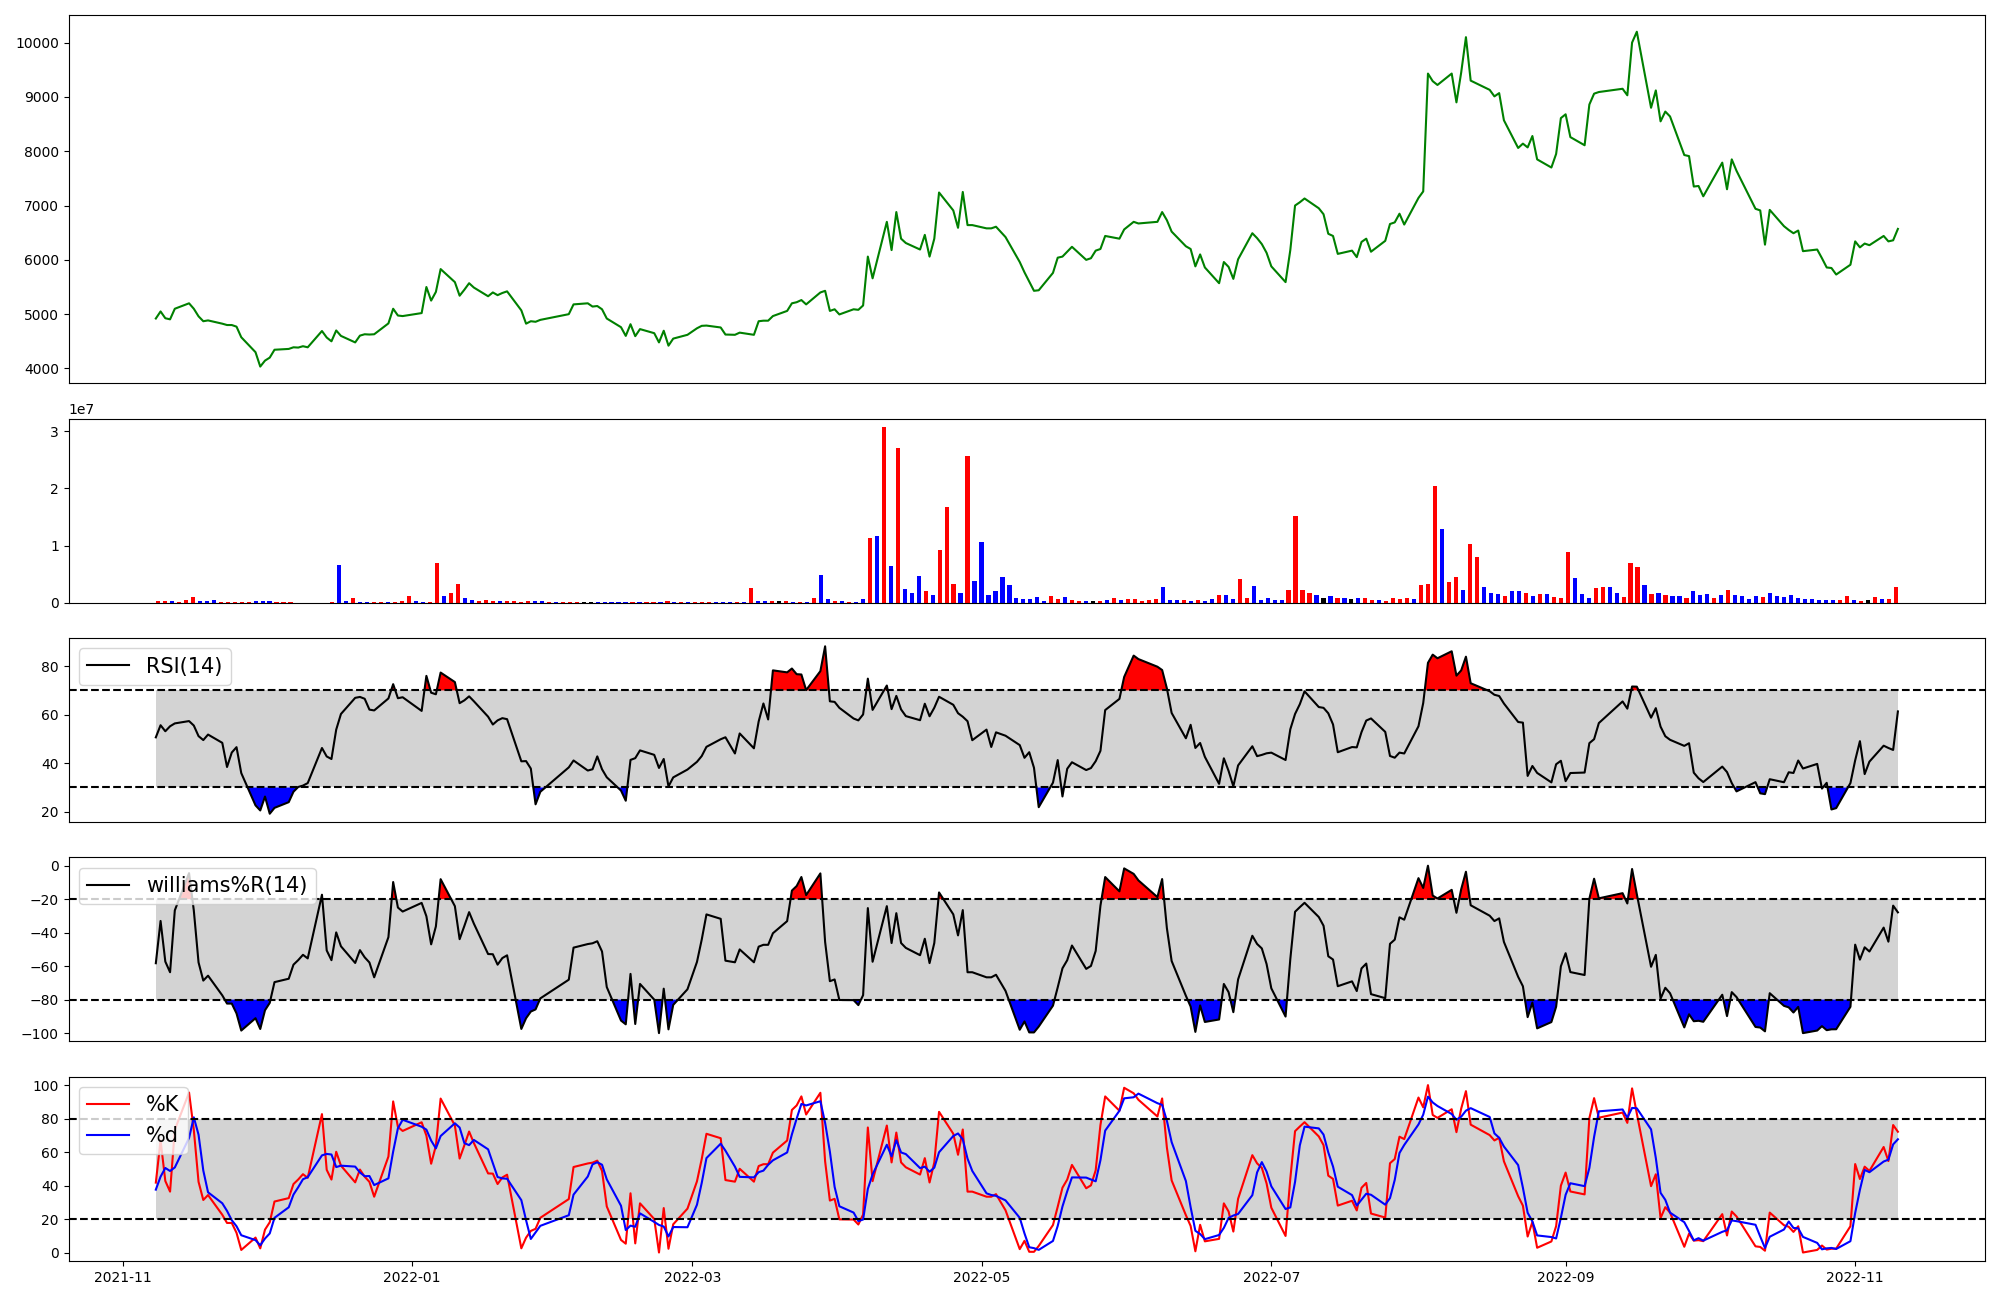Screen dimensions: 2000x1300
Task: Click the tallest red volume bar
Action: click(884, 515)
